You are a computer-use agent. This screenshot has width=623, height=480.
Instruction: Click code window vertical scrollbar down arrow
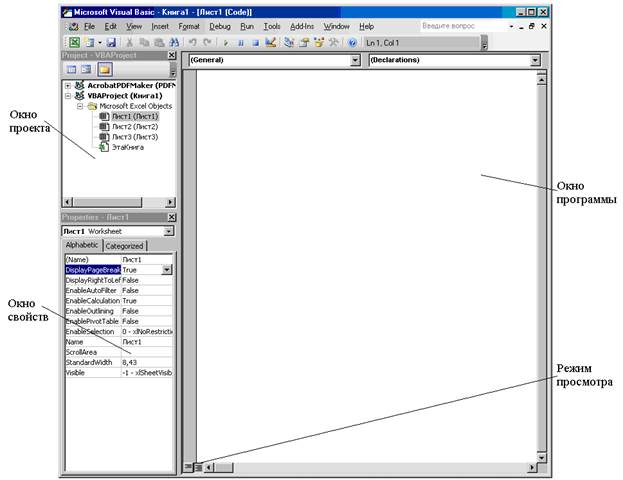click(x=541, y=457)
